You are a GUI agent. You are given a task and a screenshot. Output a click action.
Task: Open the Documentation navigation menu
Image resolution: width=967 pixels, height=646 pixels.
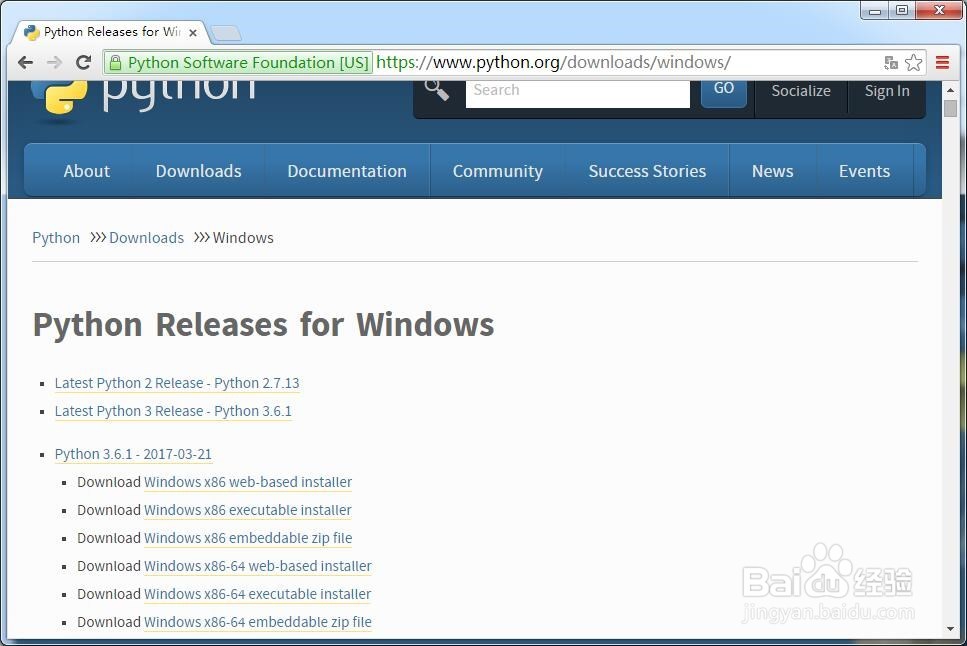[x=347, y=171]
